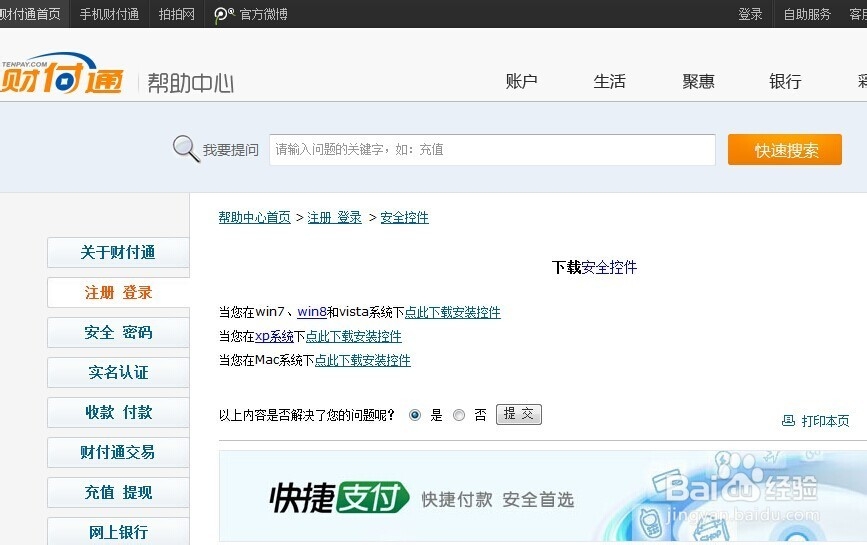Click the win8 link
This screenshot has width=867, height=545.
(312, 312)
